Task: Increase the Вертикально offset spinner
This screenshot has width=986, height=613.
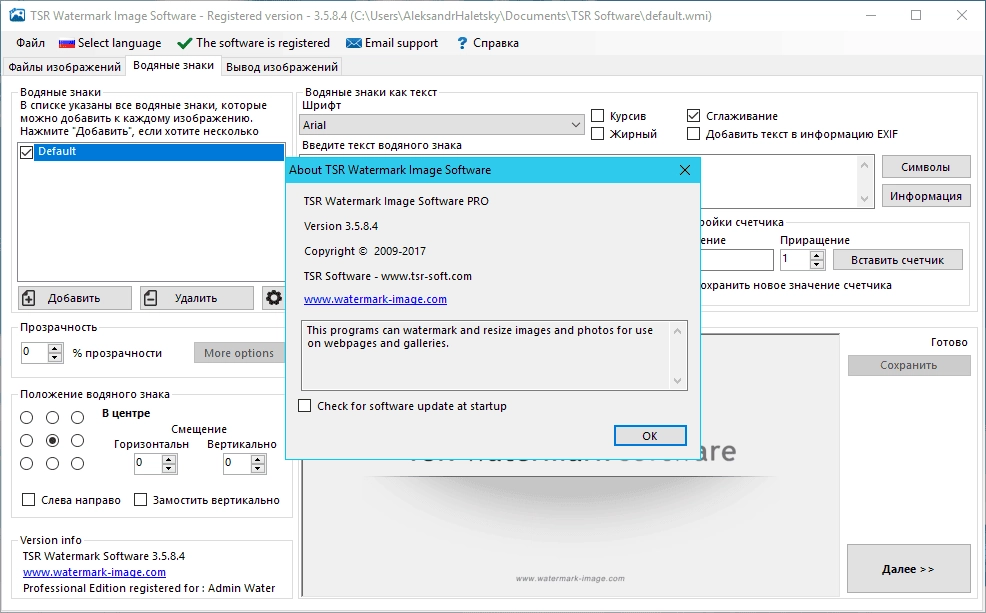Action: pos(257,460)
